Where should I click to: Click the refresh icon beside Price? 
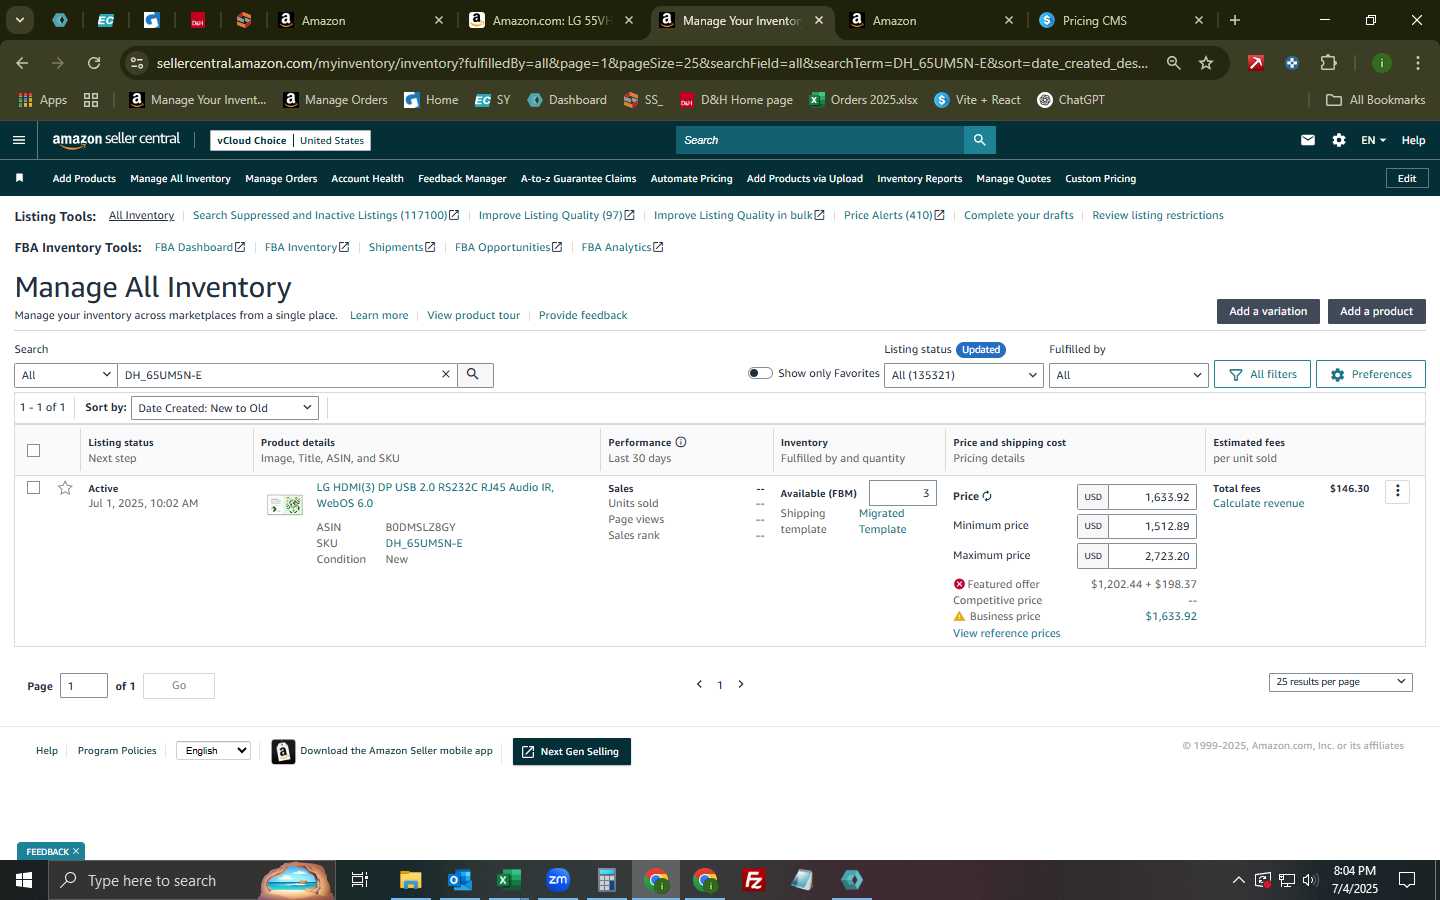(987, 496)
